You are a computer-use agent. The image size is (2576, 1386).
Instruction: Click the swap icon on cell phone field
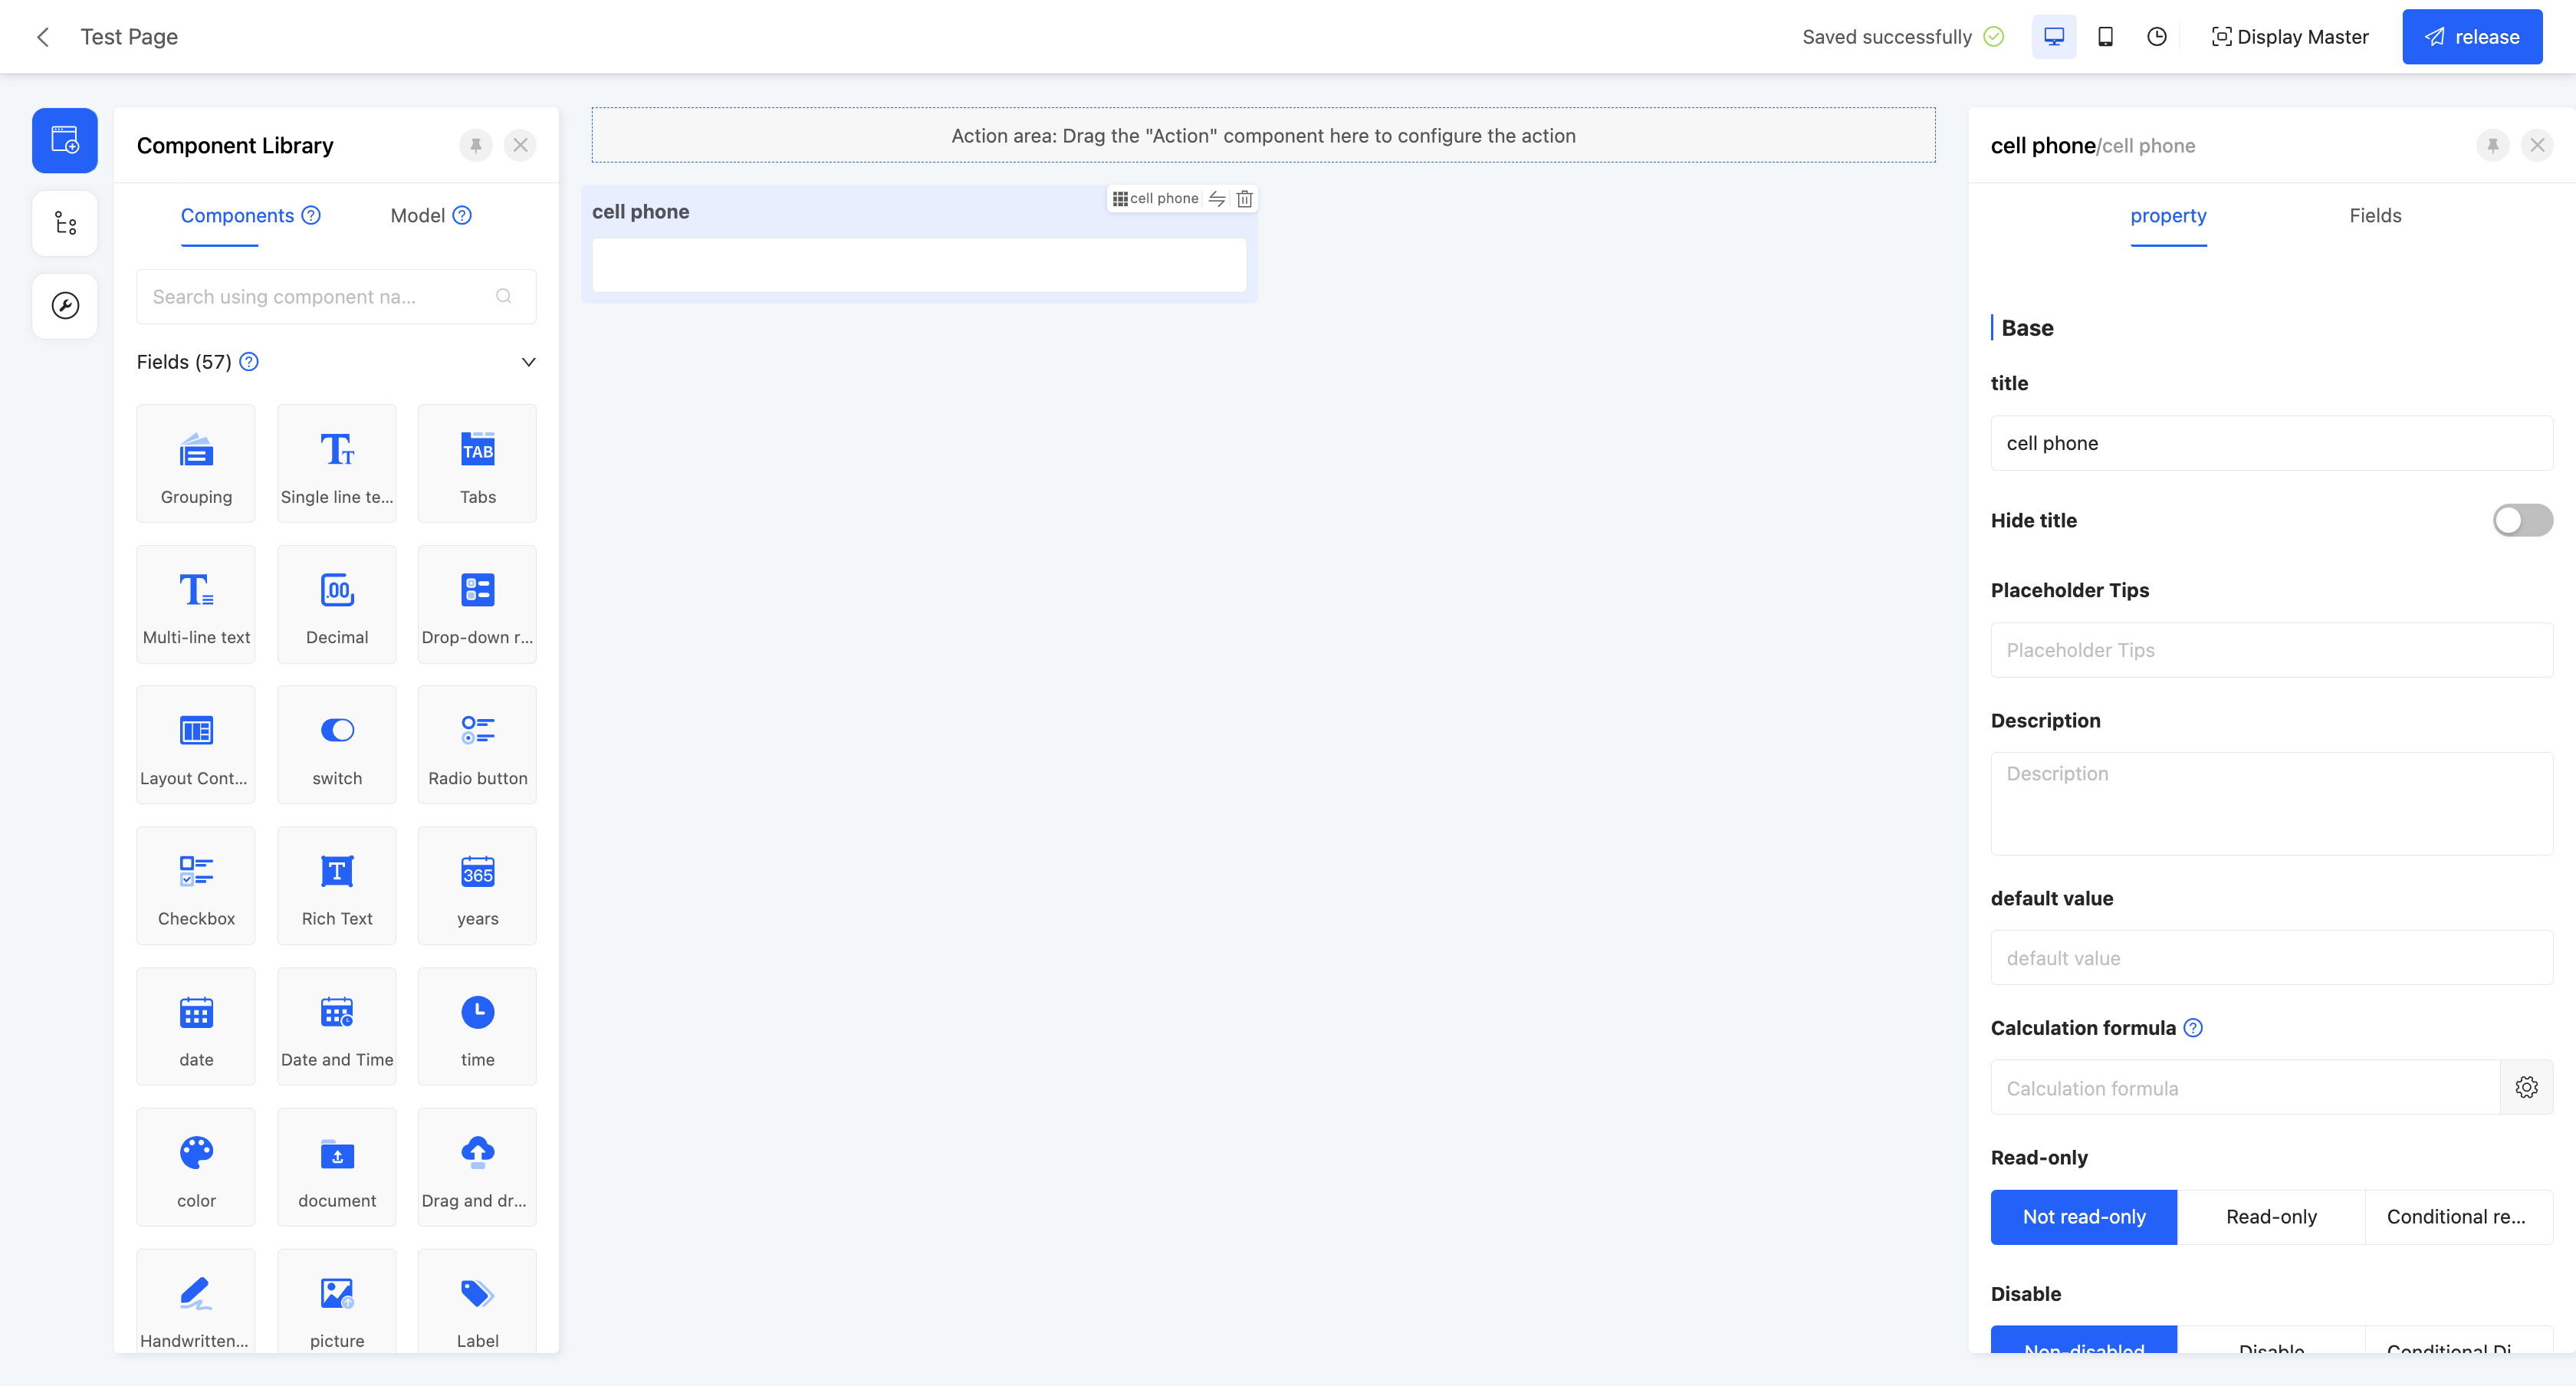click(1217, 199)
